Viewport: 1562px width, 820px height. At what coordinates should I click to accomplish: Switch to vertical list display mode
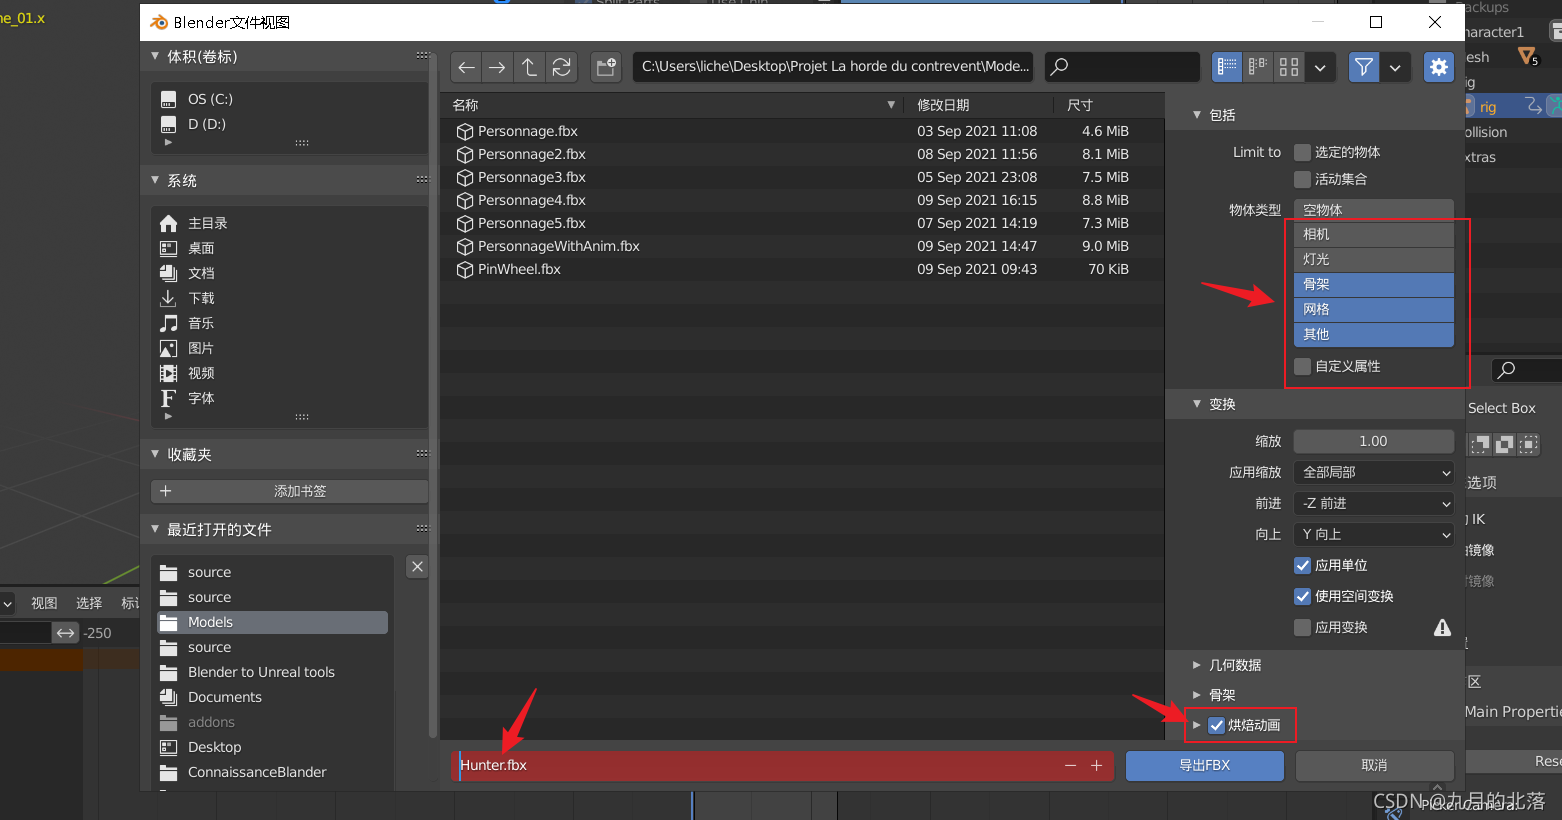tap(1227, 67)
